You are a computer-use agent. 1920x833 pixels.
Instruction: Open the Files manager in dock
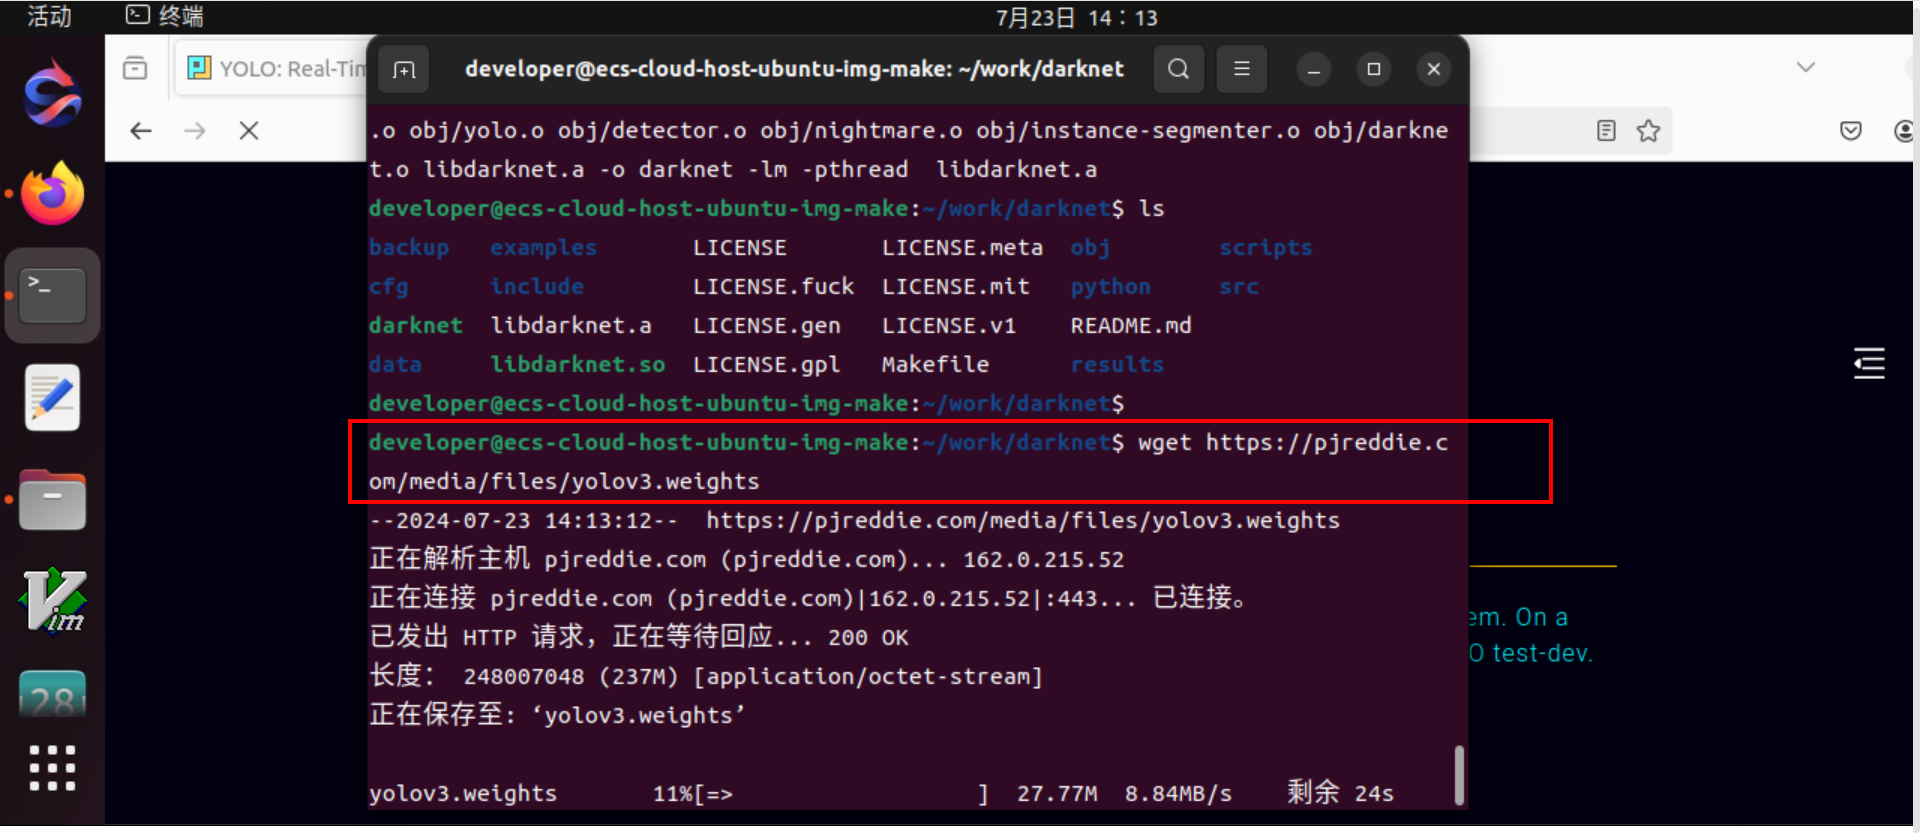pos(52,500)
